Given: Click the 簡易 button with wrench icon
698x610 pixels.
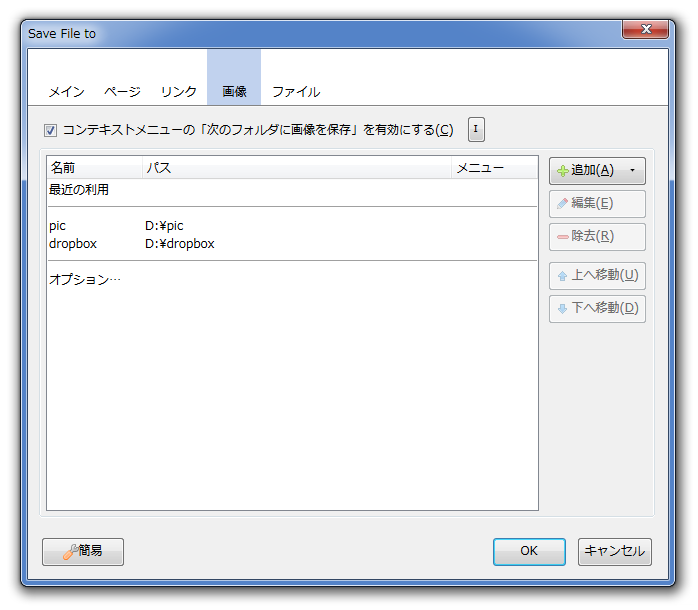Looking at the screenshot, I should (x=83, y=552).
